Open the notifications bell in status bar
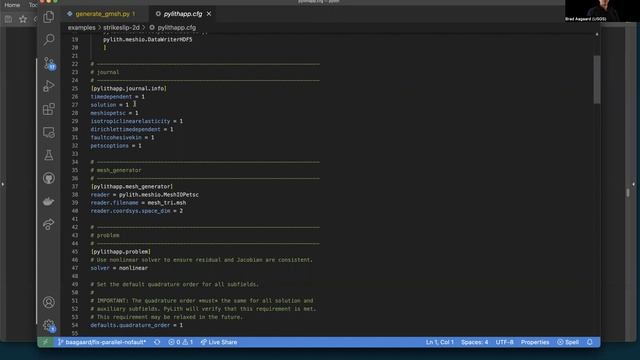This screenshot has height=360, width=640. tap(589, 342)
